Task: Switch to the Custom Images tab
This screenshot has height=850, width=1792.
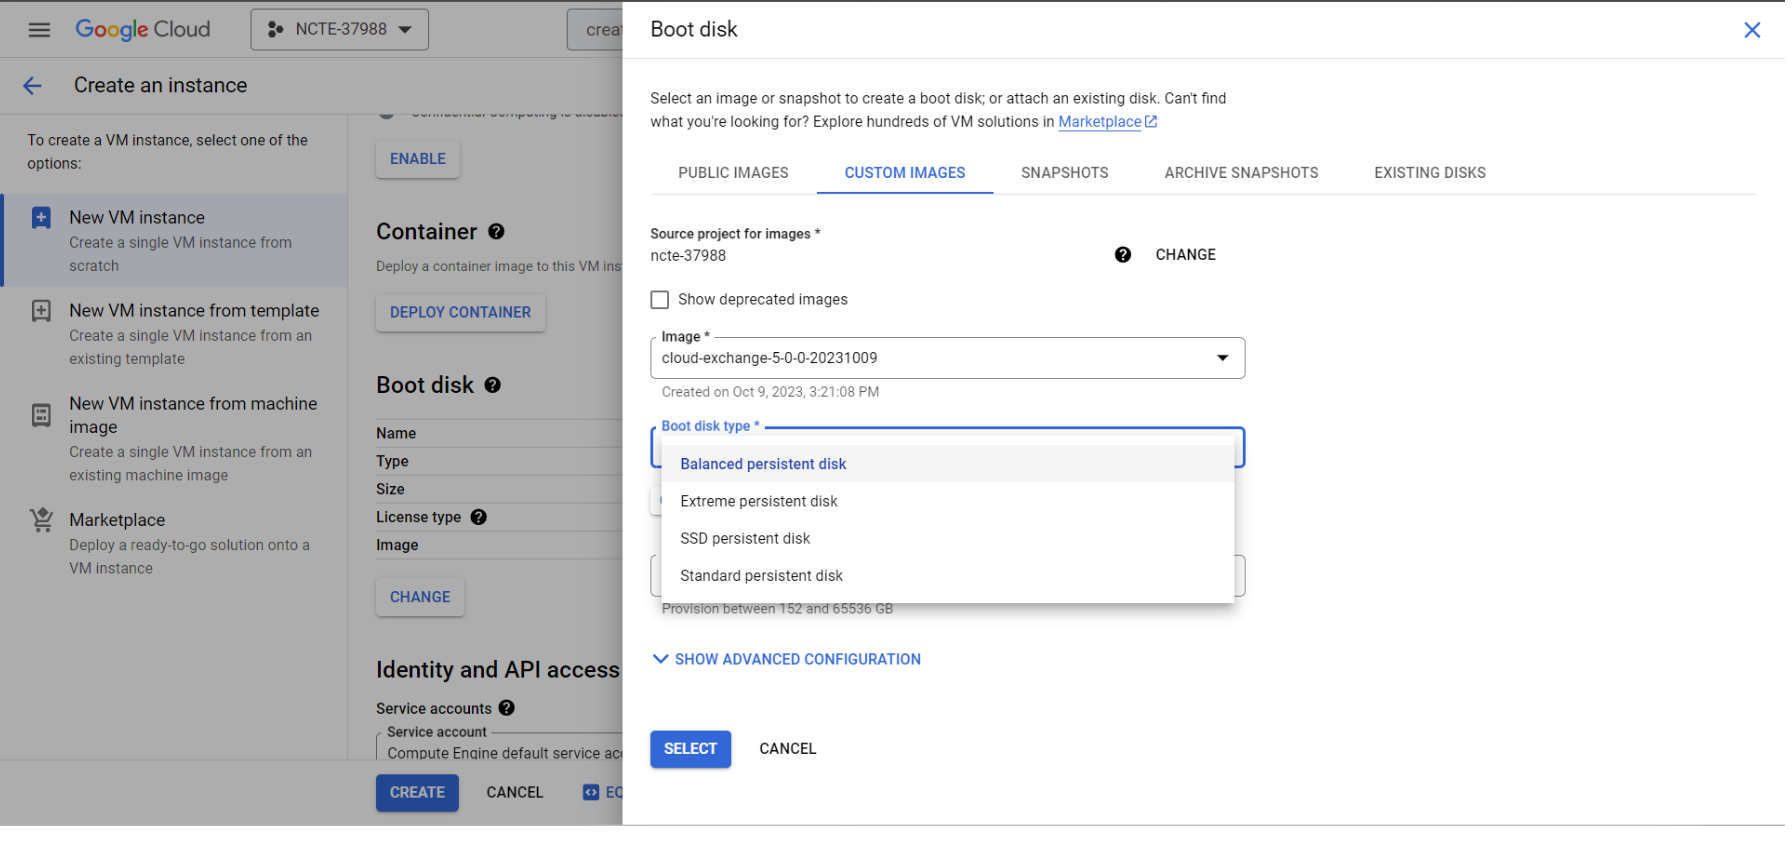Action: [905, 173]
